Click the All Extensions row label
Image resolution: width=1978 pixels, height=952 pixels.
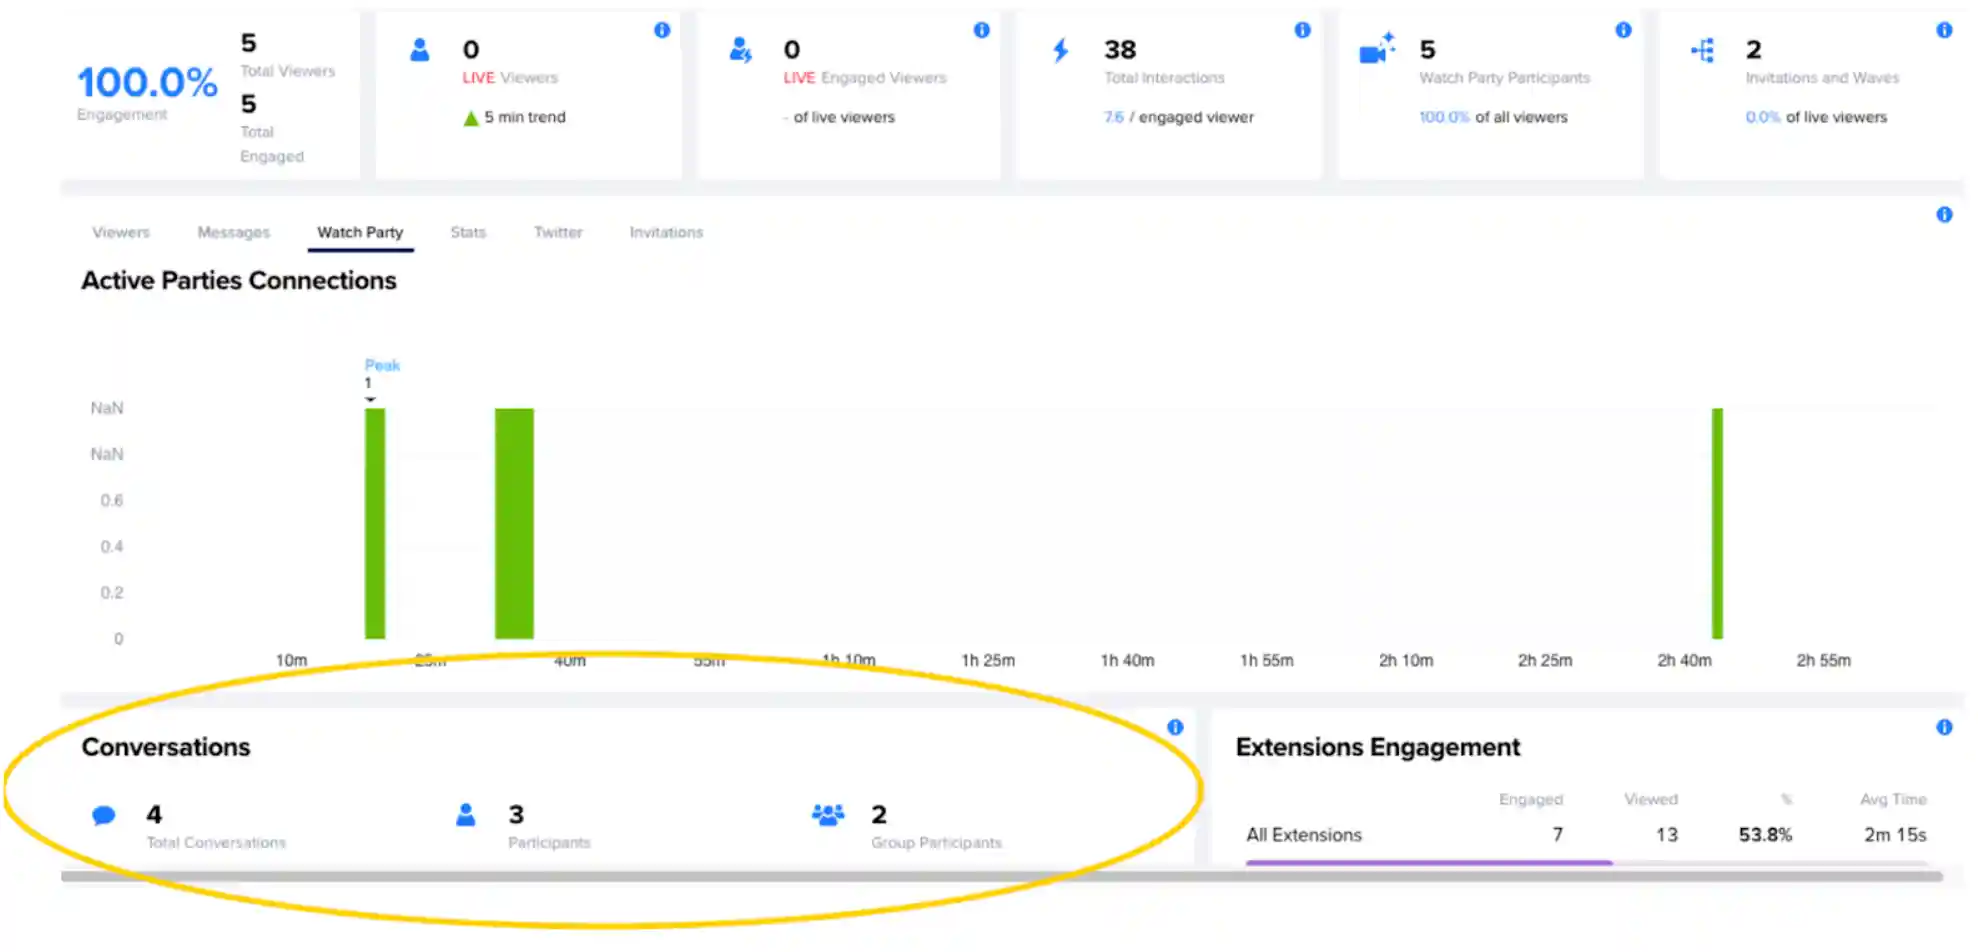pos(1304,835)
